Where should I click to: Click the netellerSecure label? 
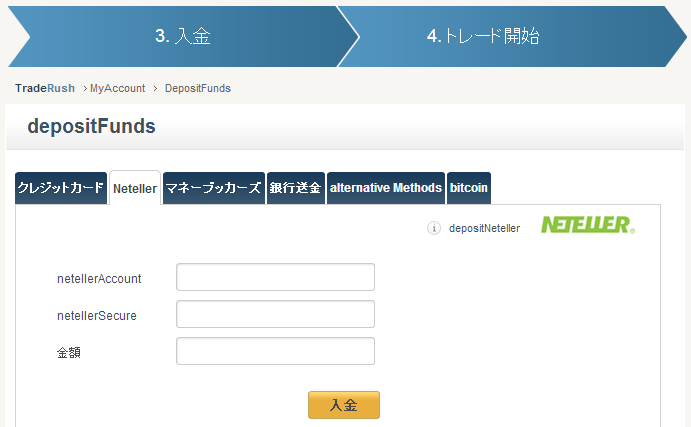coord(97,316)
